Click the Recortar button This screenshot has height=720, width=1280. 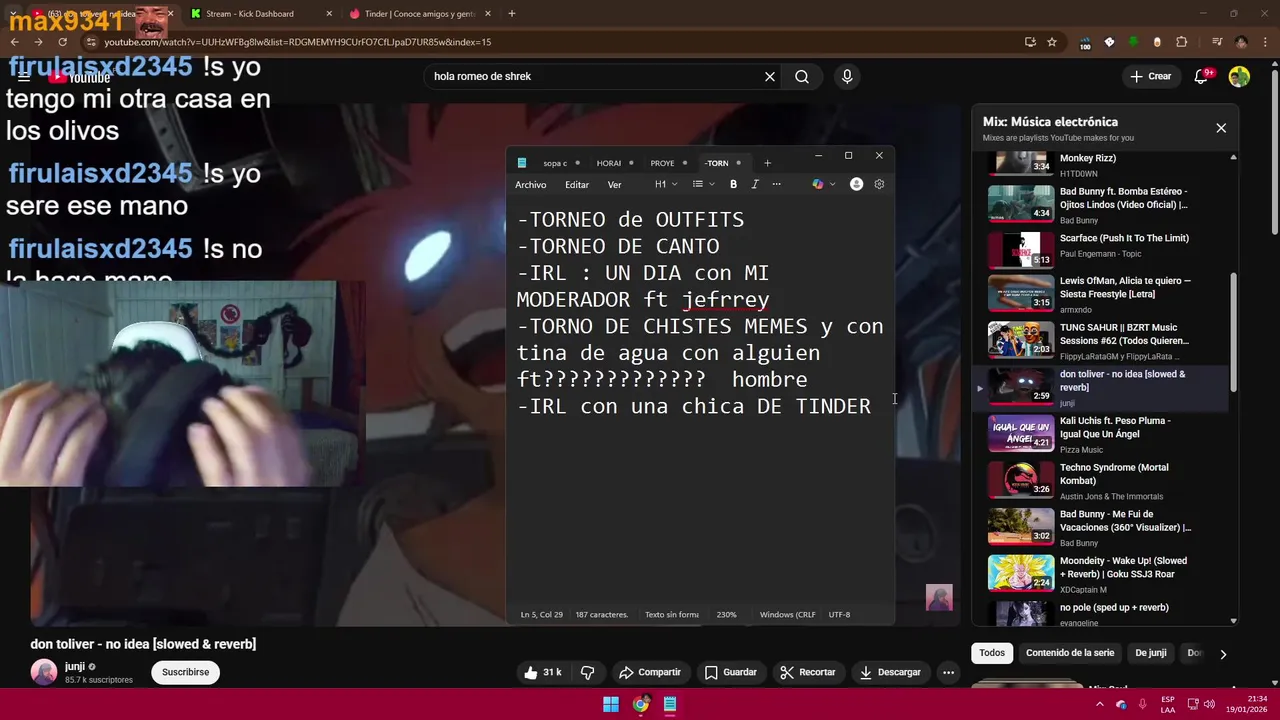[x=808, y=672]
